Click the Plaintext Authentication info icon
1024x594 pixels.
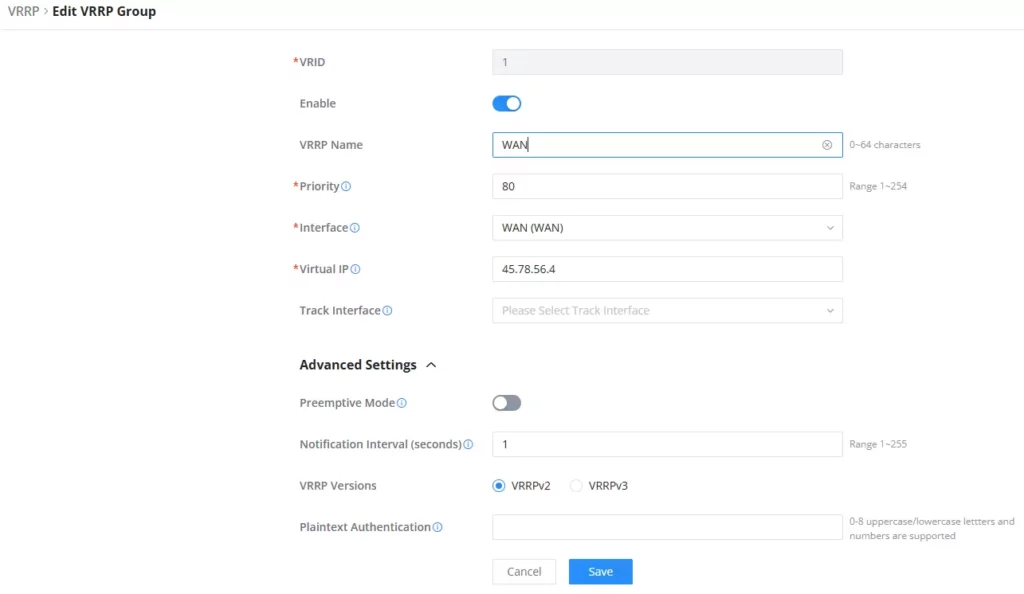[x=438, y=527]
